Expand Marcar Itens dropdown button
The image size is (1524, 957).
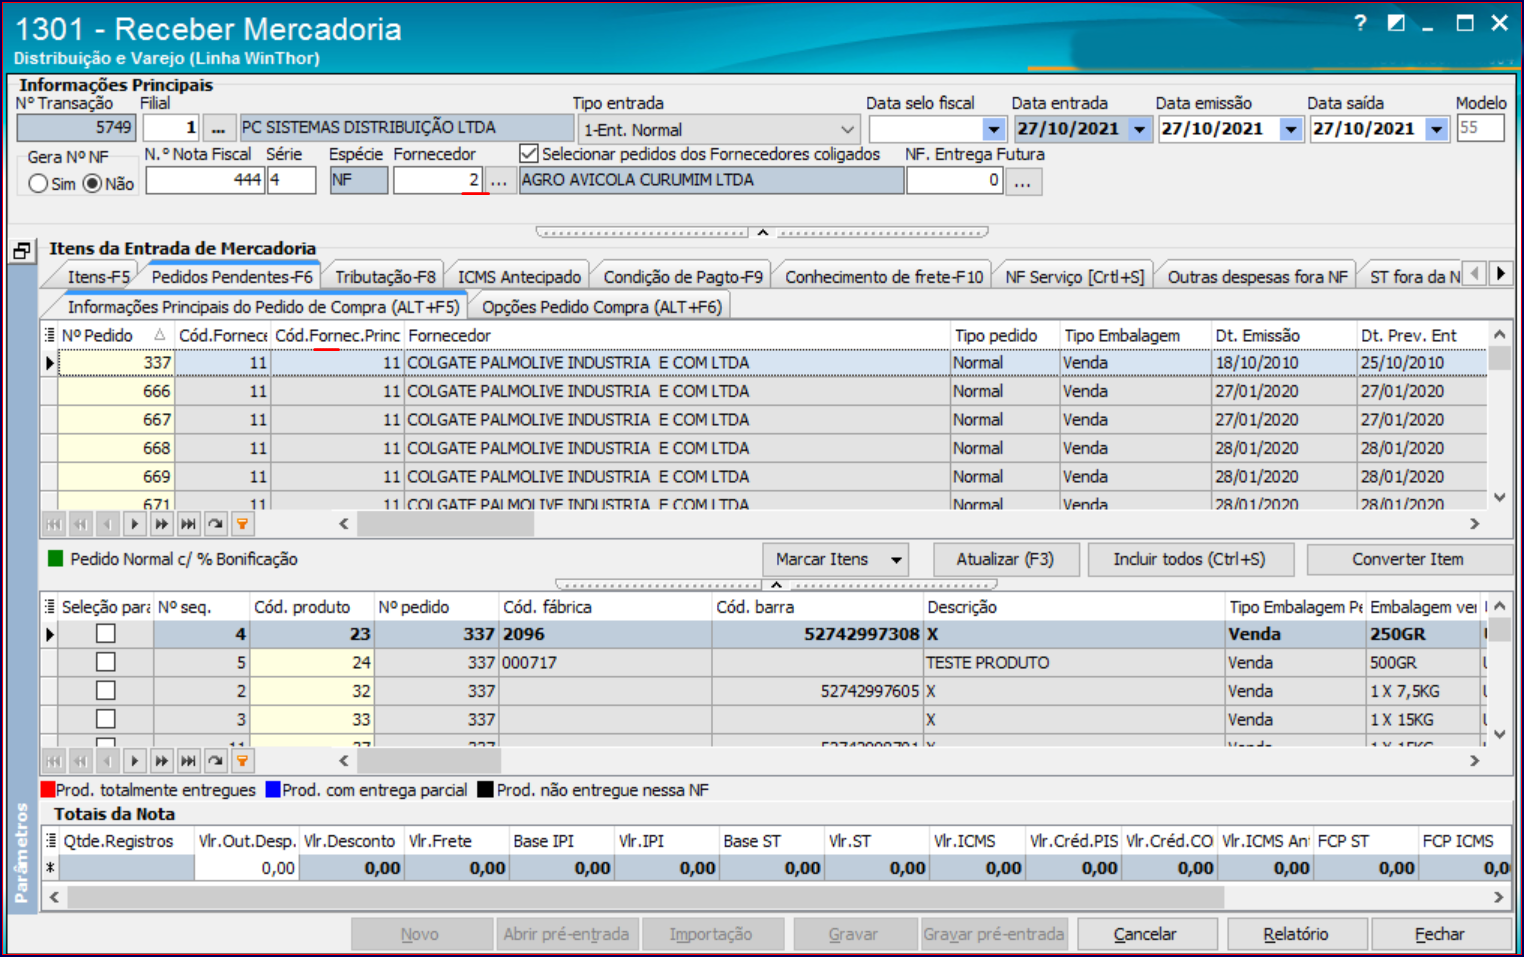pos(896,560)
